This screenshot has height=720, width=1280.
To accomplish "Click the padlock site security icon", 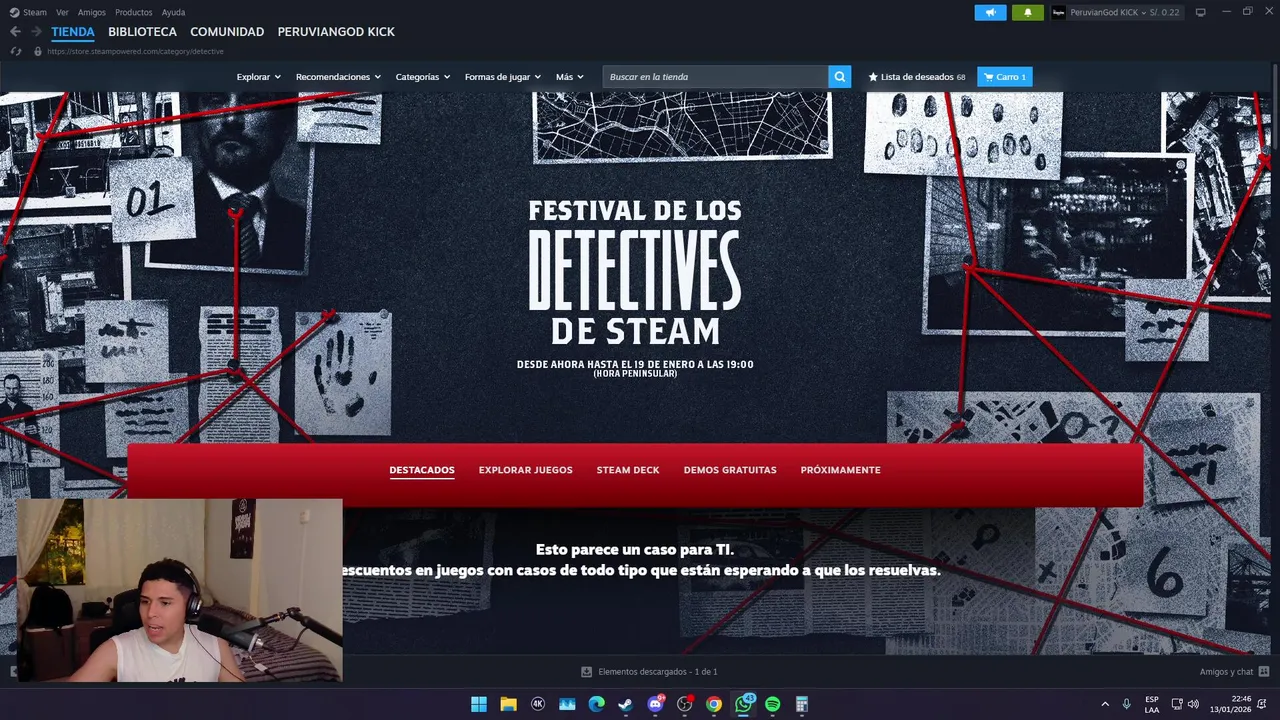I will click(38, 51).
